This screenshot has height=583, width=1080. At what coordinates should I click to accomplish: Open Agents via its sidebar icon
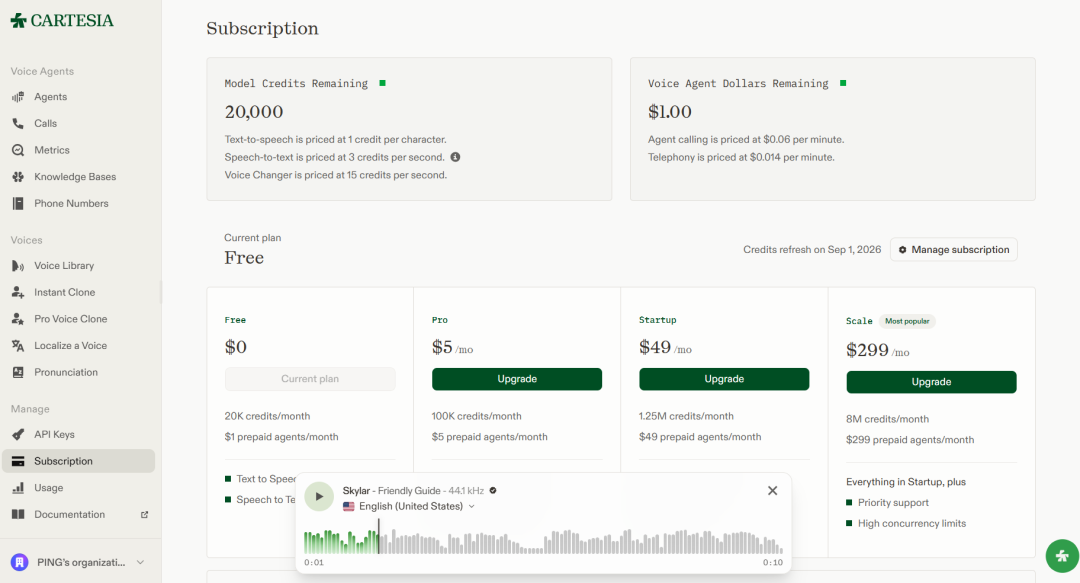point(18,97)
